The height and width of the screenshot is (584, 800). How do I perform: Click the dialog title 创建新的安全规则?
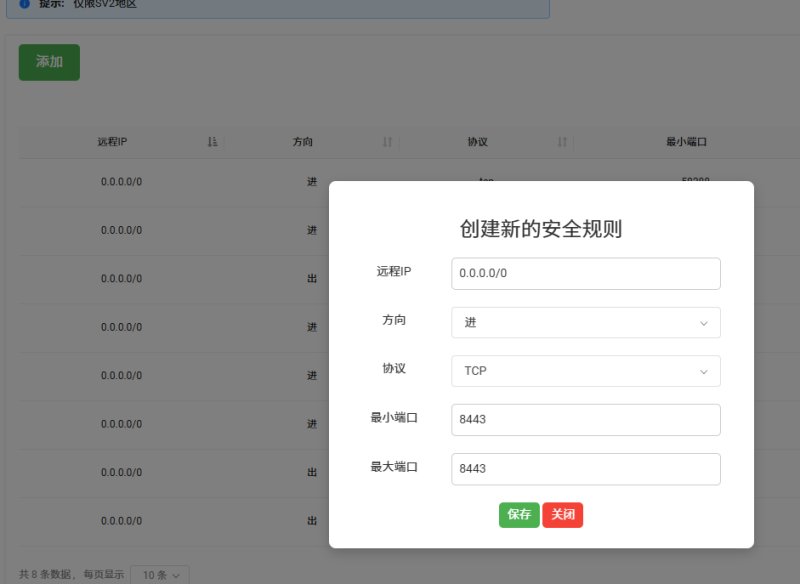(x=541, y=228)
